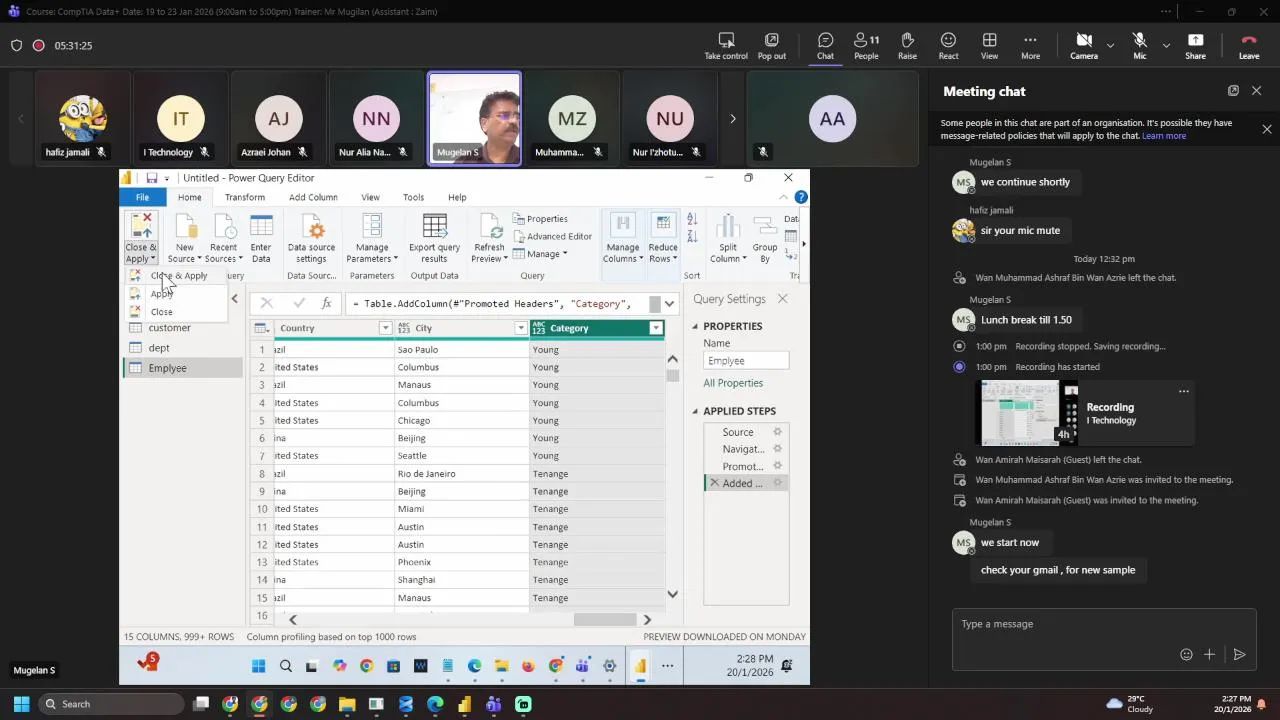Open the City column filter dropdown
This screenshot has height=720, width=1280.
coord(520,328)
